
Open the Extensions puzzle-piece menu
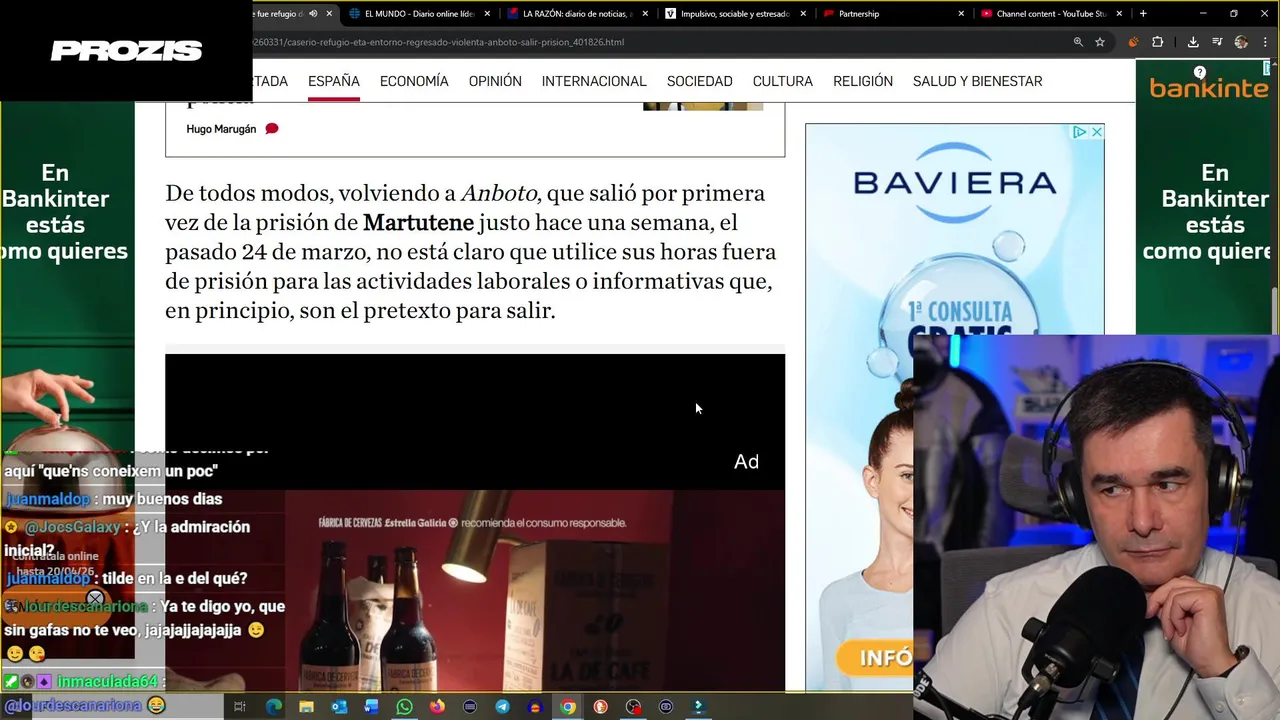(x=1158, y=42)
